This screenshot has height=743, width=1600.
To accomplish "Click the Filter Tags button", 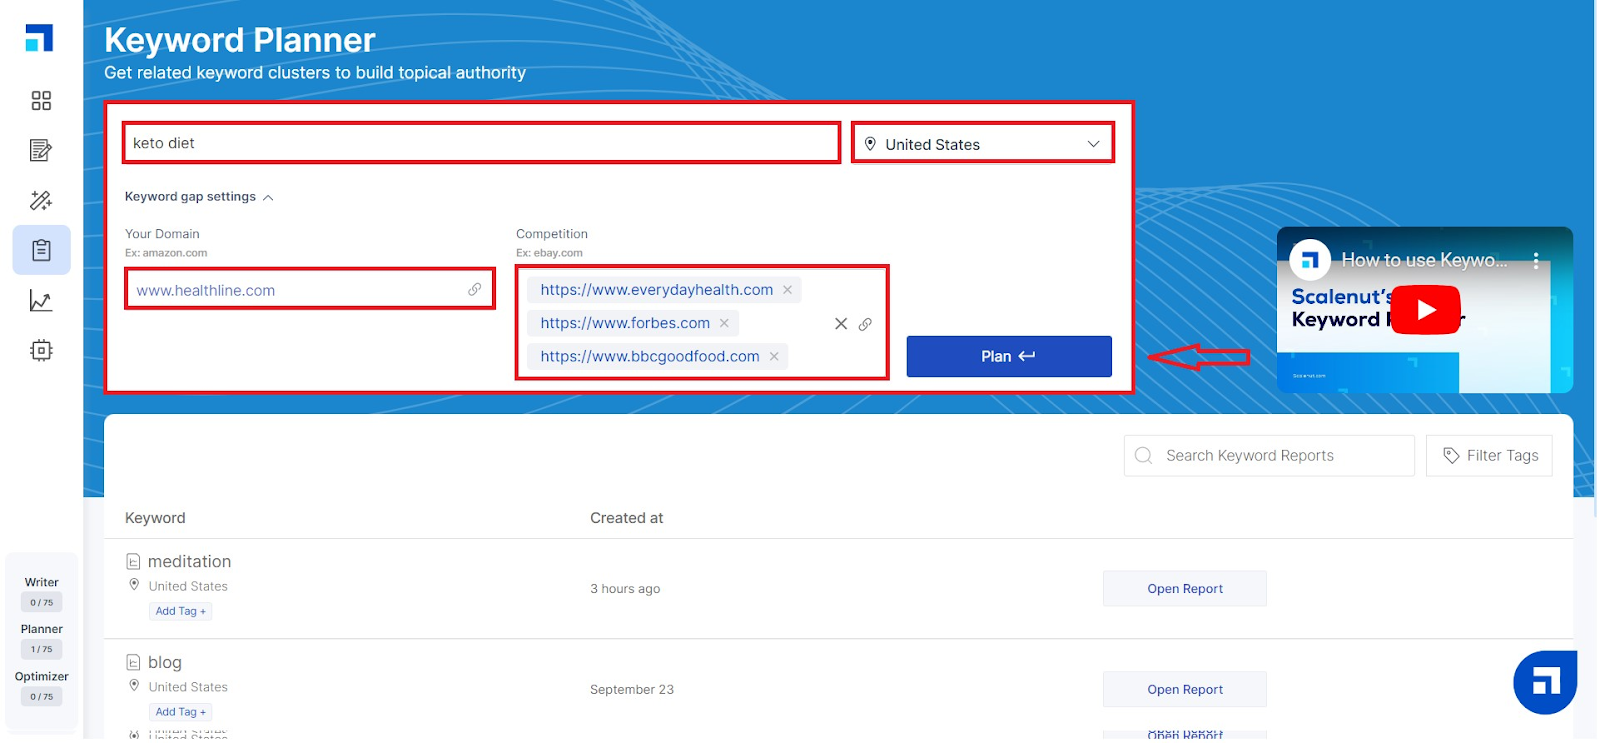I will 1489,455.
